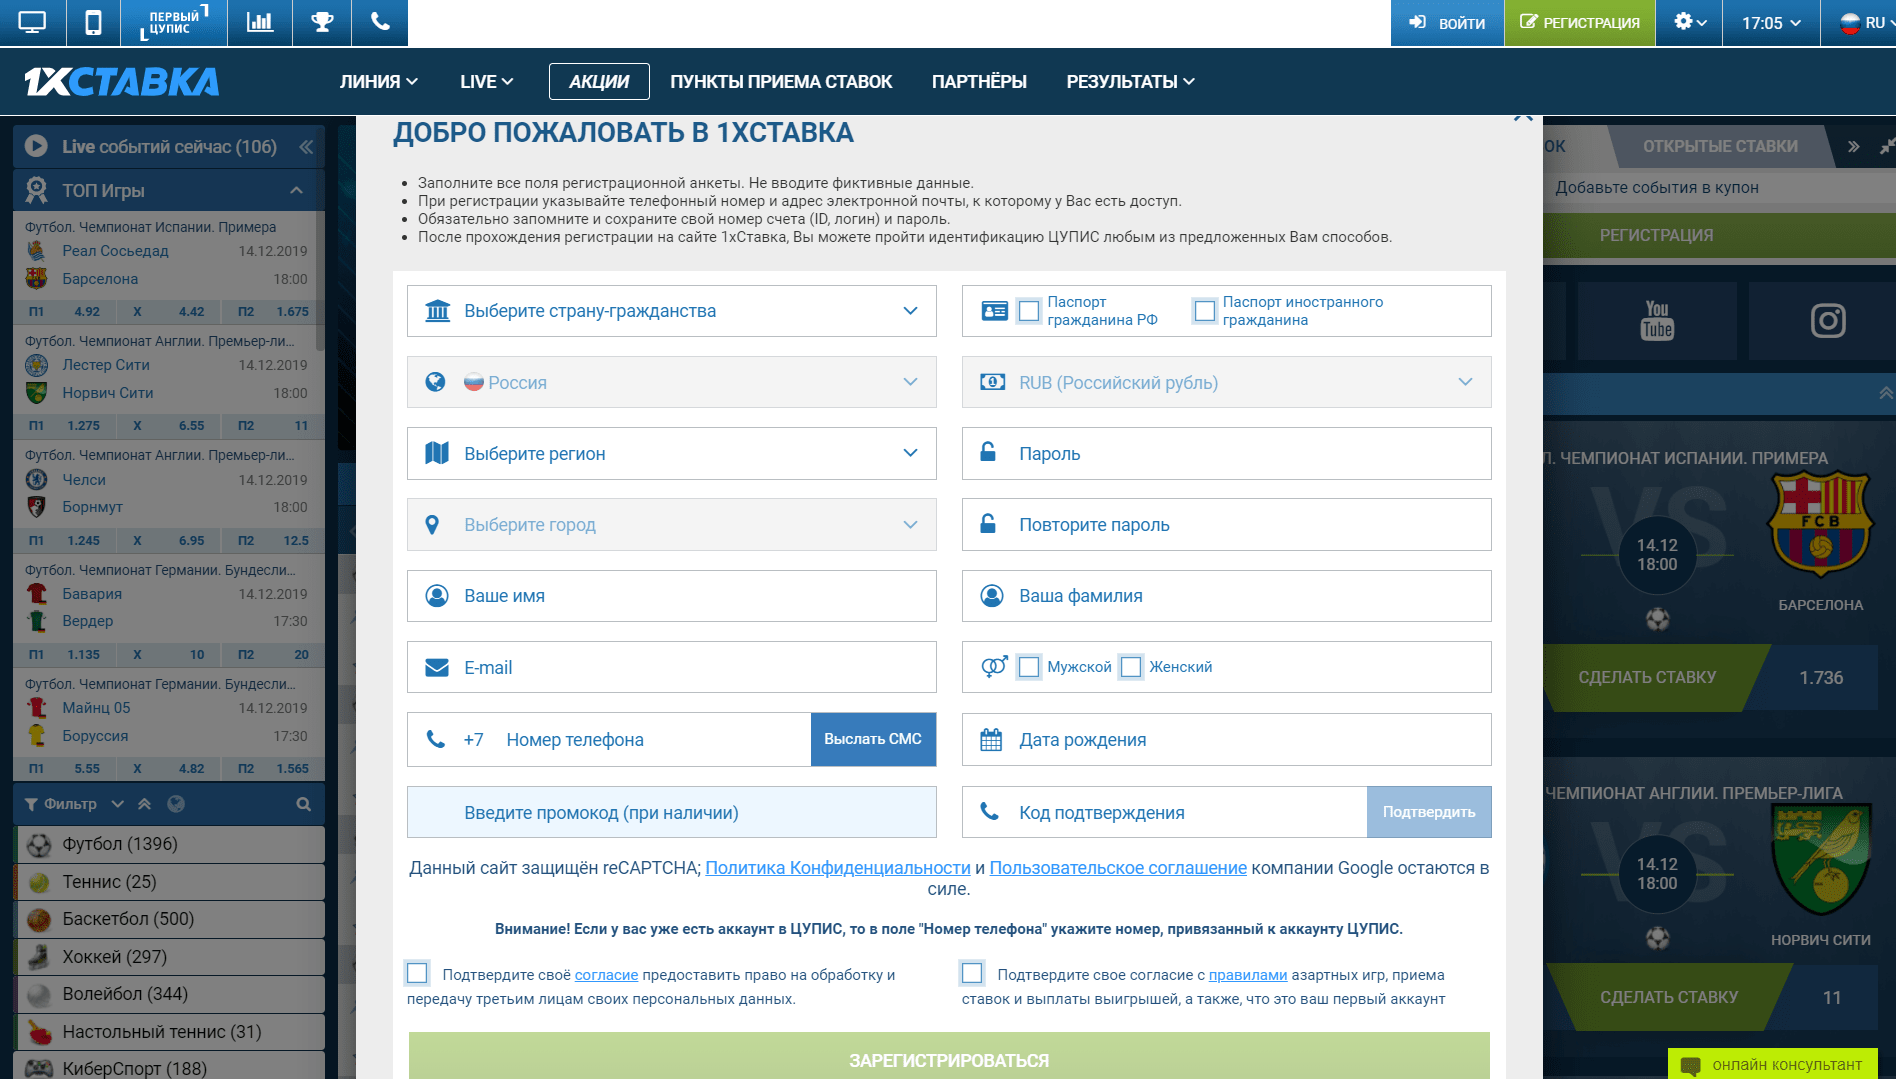
Task: Focus the Пароль password field
Action: [1227, 454]
